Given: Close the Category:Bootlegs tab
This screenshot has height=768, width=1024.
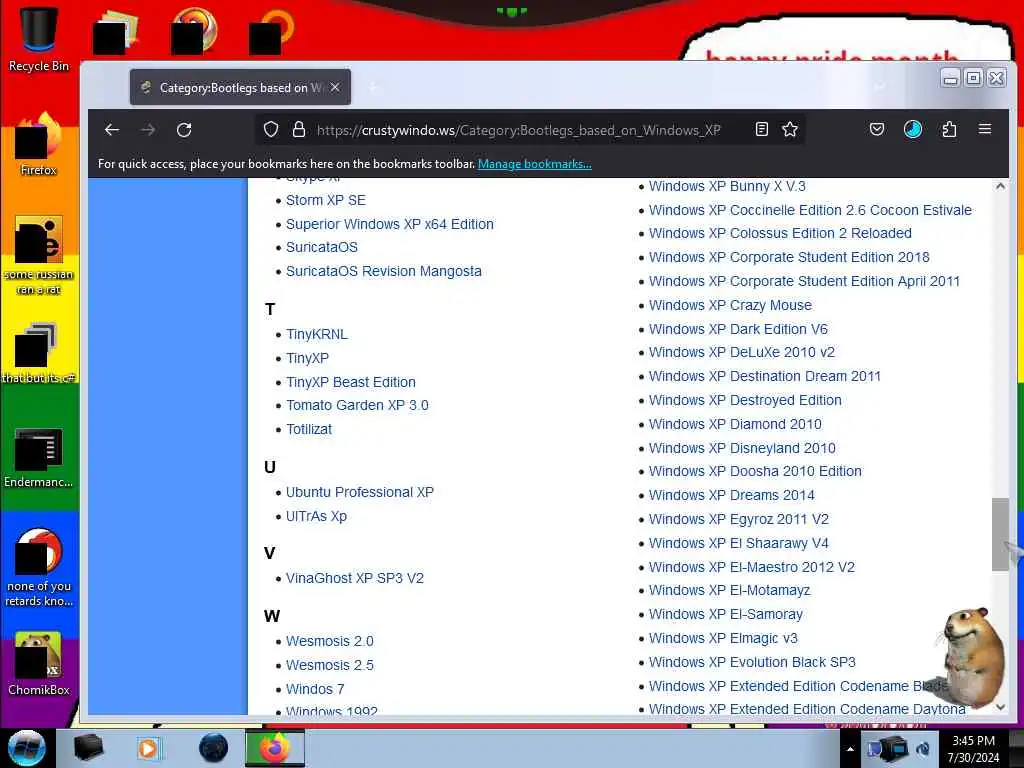Looking at the screenshot, I should click(335, 87).
